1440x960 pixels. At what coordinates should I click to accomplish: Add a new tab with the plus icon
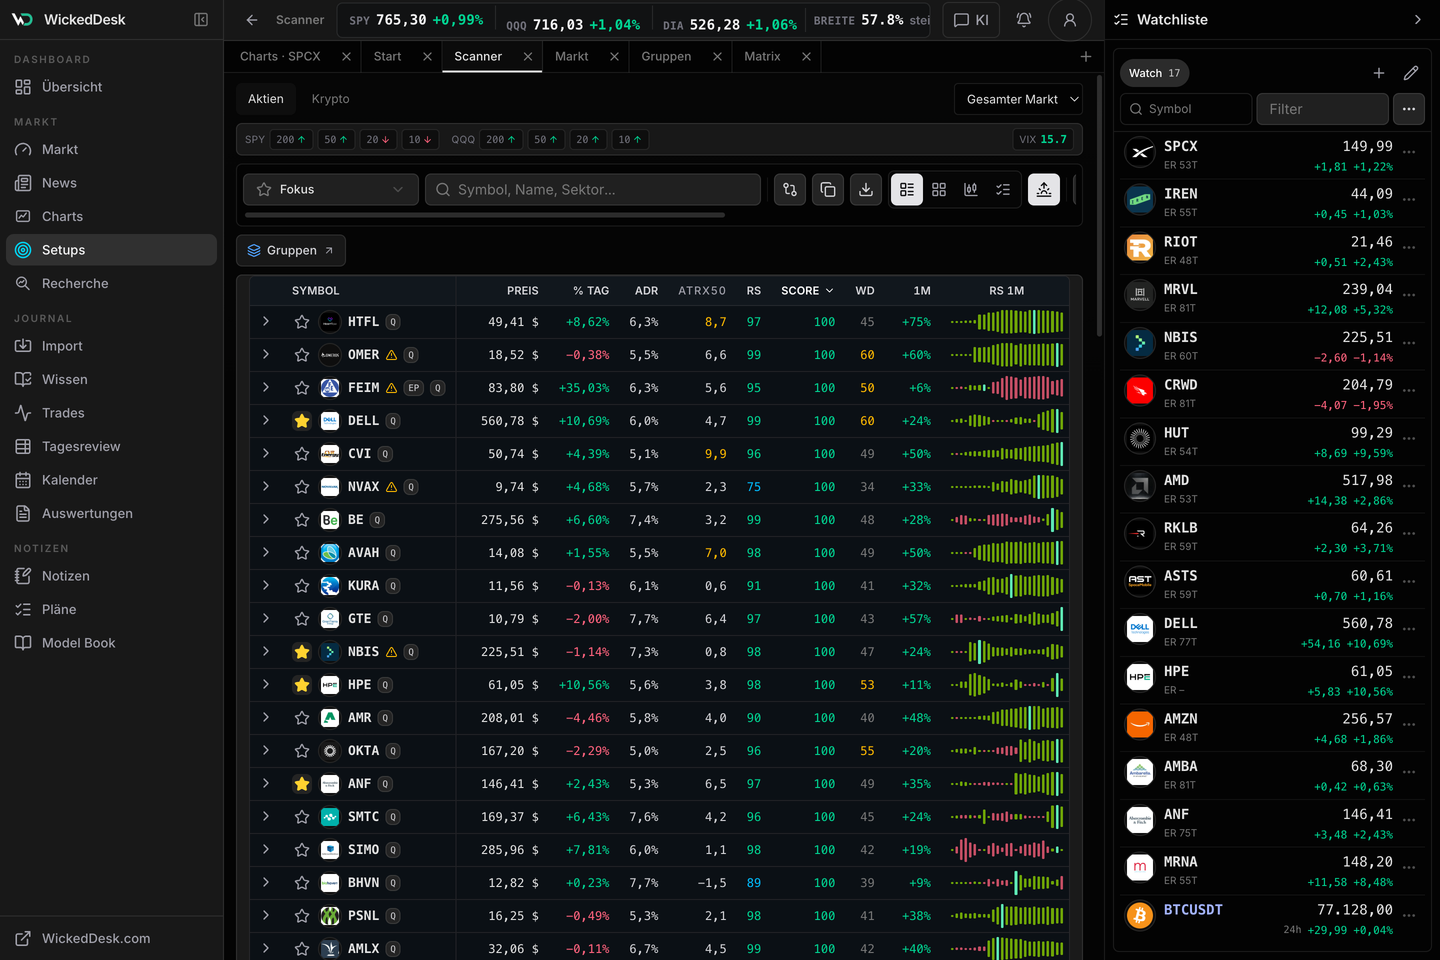point(1086,57)
